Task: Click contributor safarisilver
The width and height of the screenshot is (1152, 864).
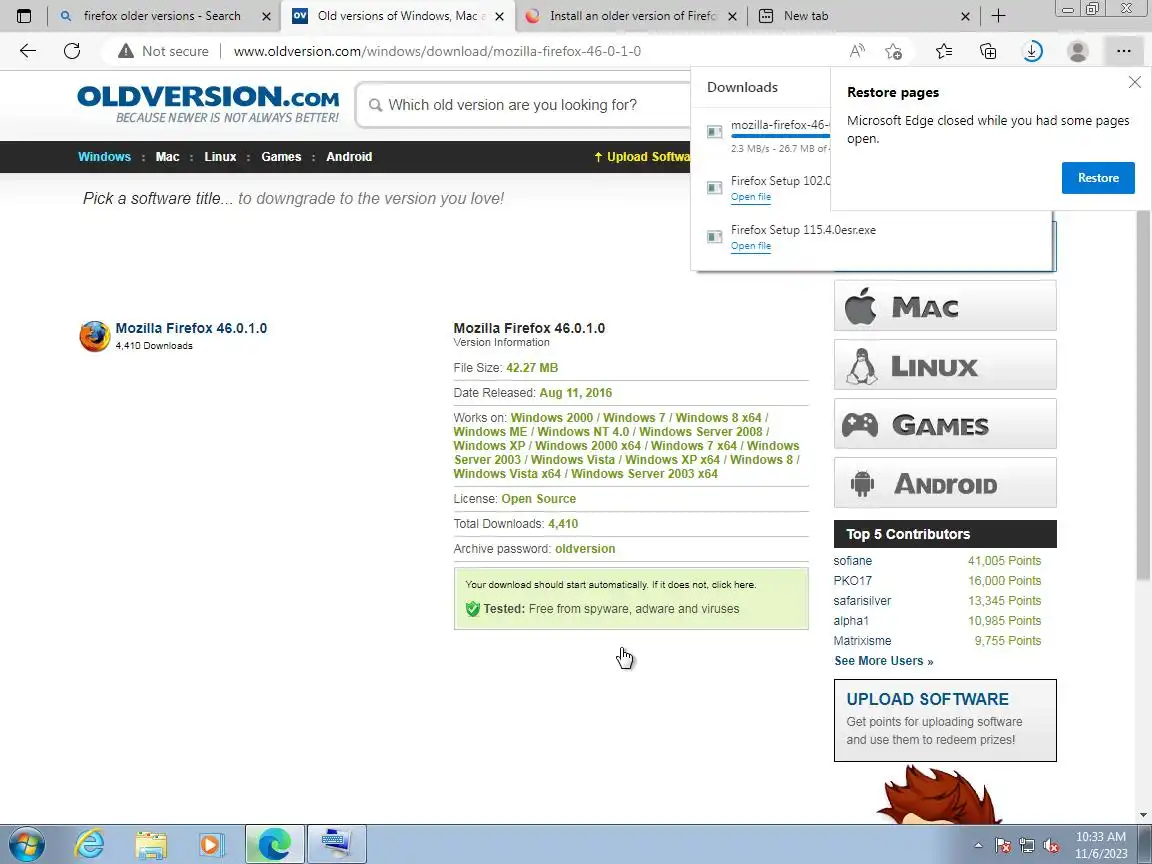Action: point(862,600)
